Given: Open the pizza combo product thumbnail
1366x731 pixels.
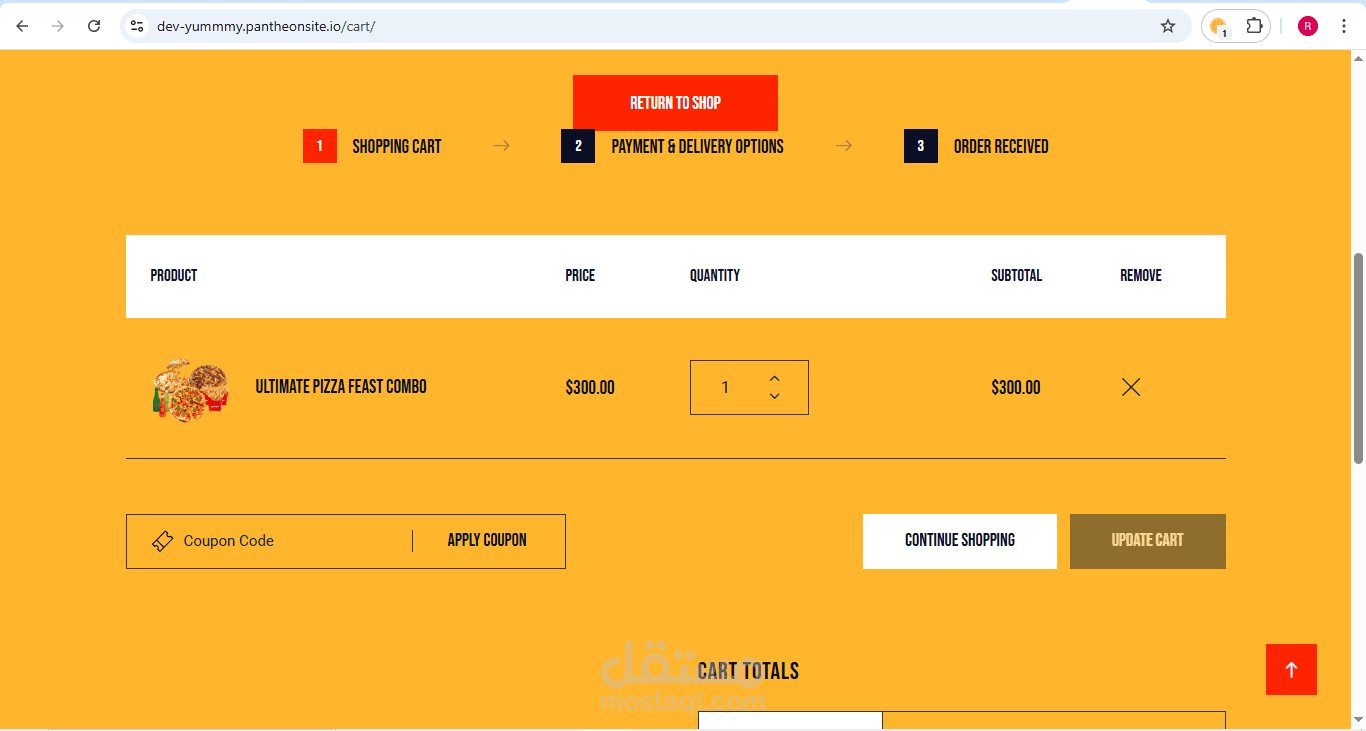Looking at the screenshot, I should pyautogui.click(x=190, y=389).
